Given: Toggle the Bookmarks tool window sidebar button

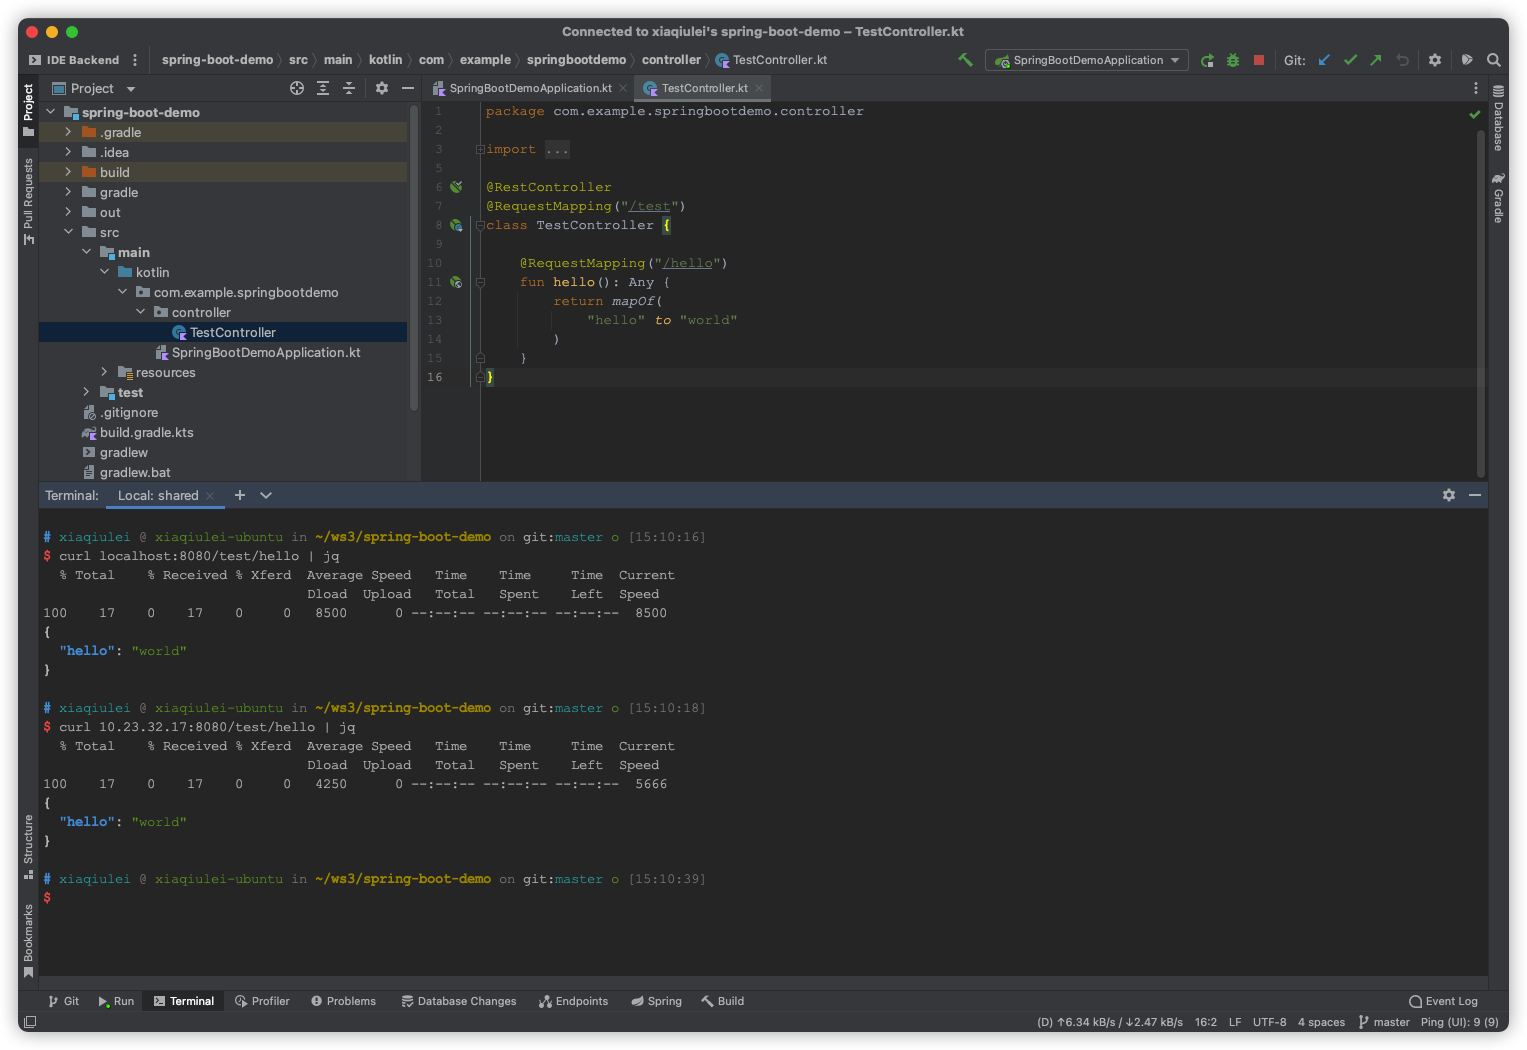Looking at the screenshot, I should coord(28,940).
